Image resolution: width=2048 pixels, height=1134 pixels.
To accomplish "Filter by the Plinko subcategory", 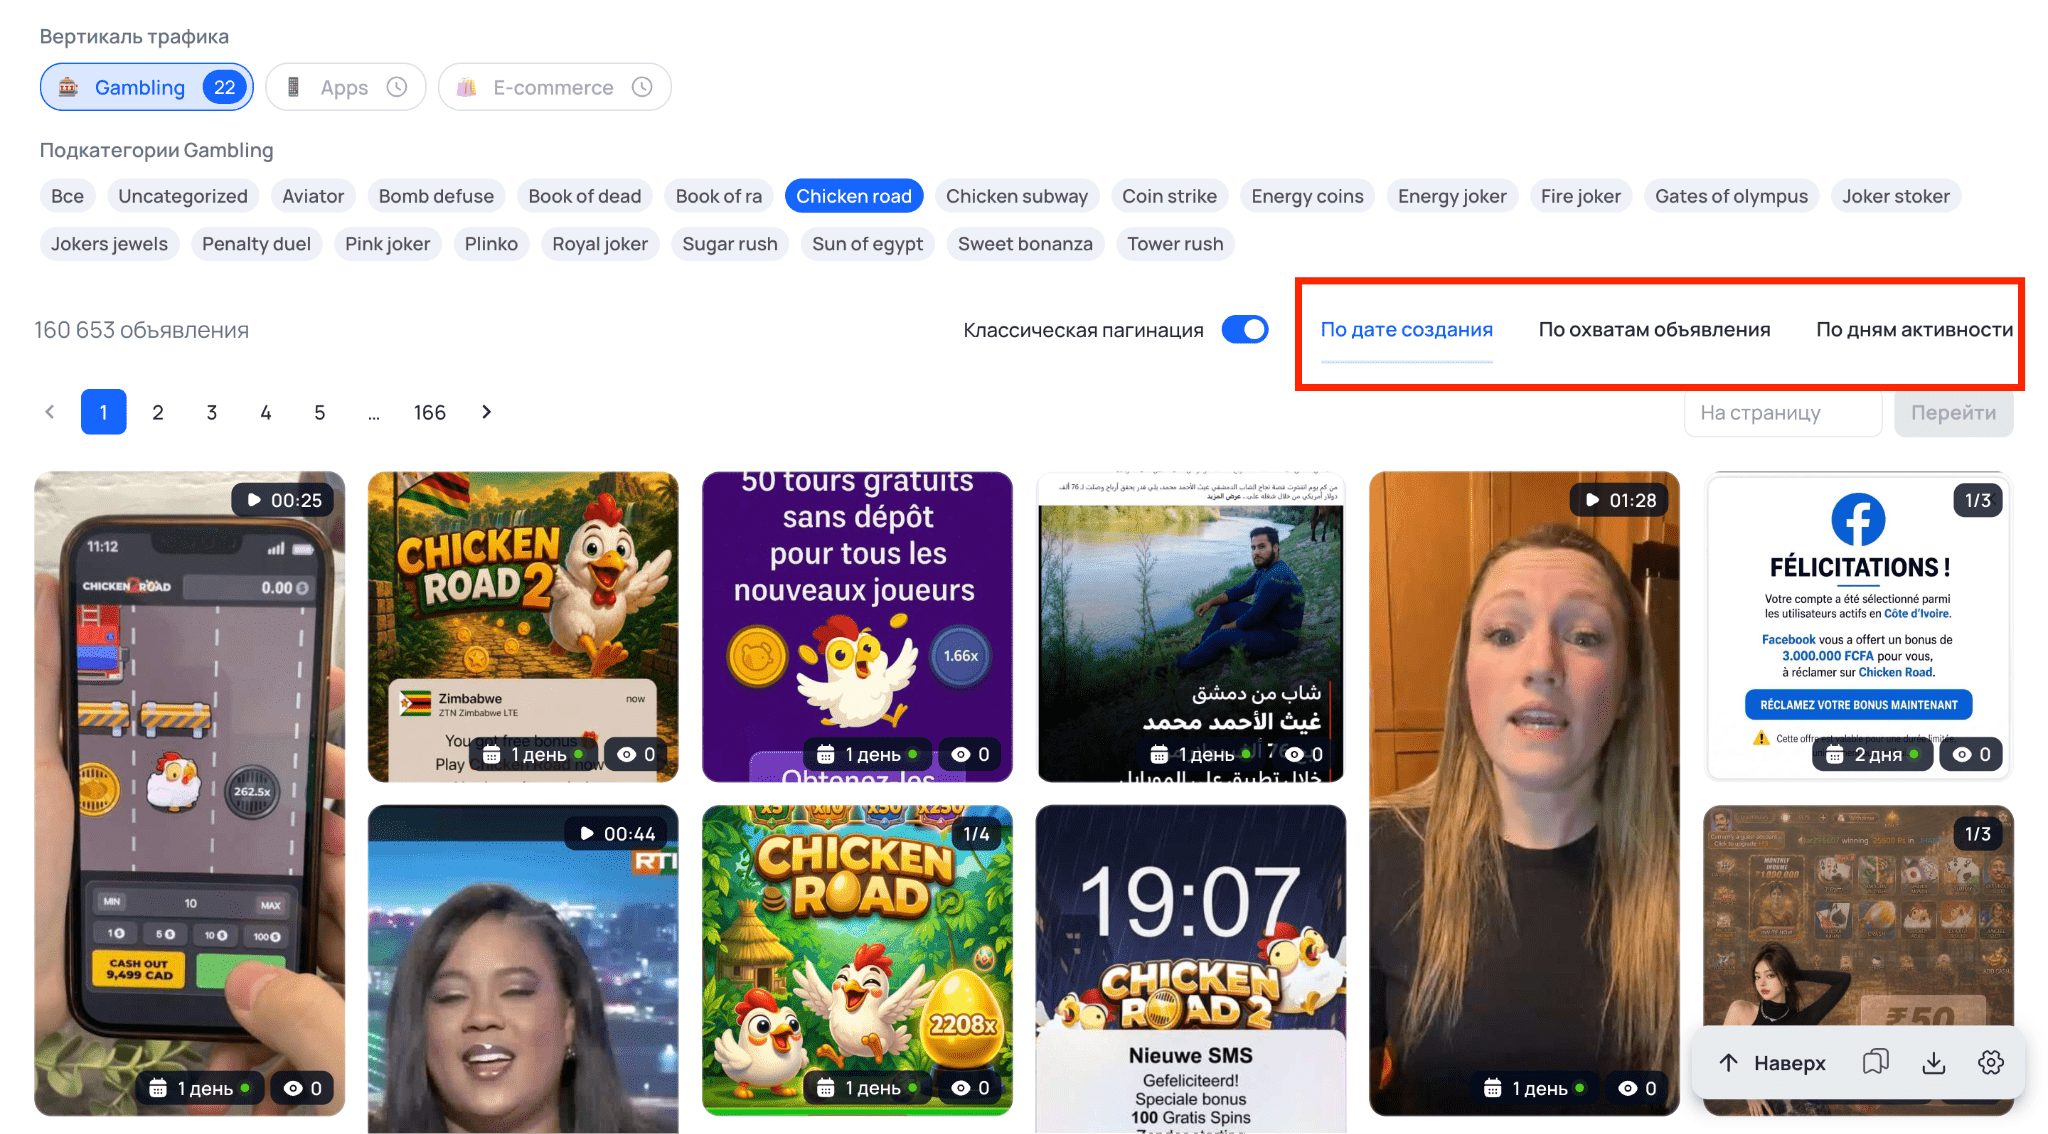I will click(x=491, y=243).
